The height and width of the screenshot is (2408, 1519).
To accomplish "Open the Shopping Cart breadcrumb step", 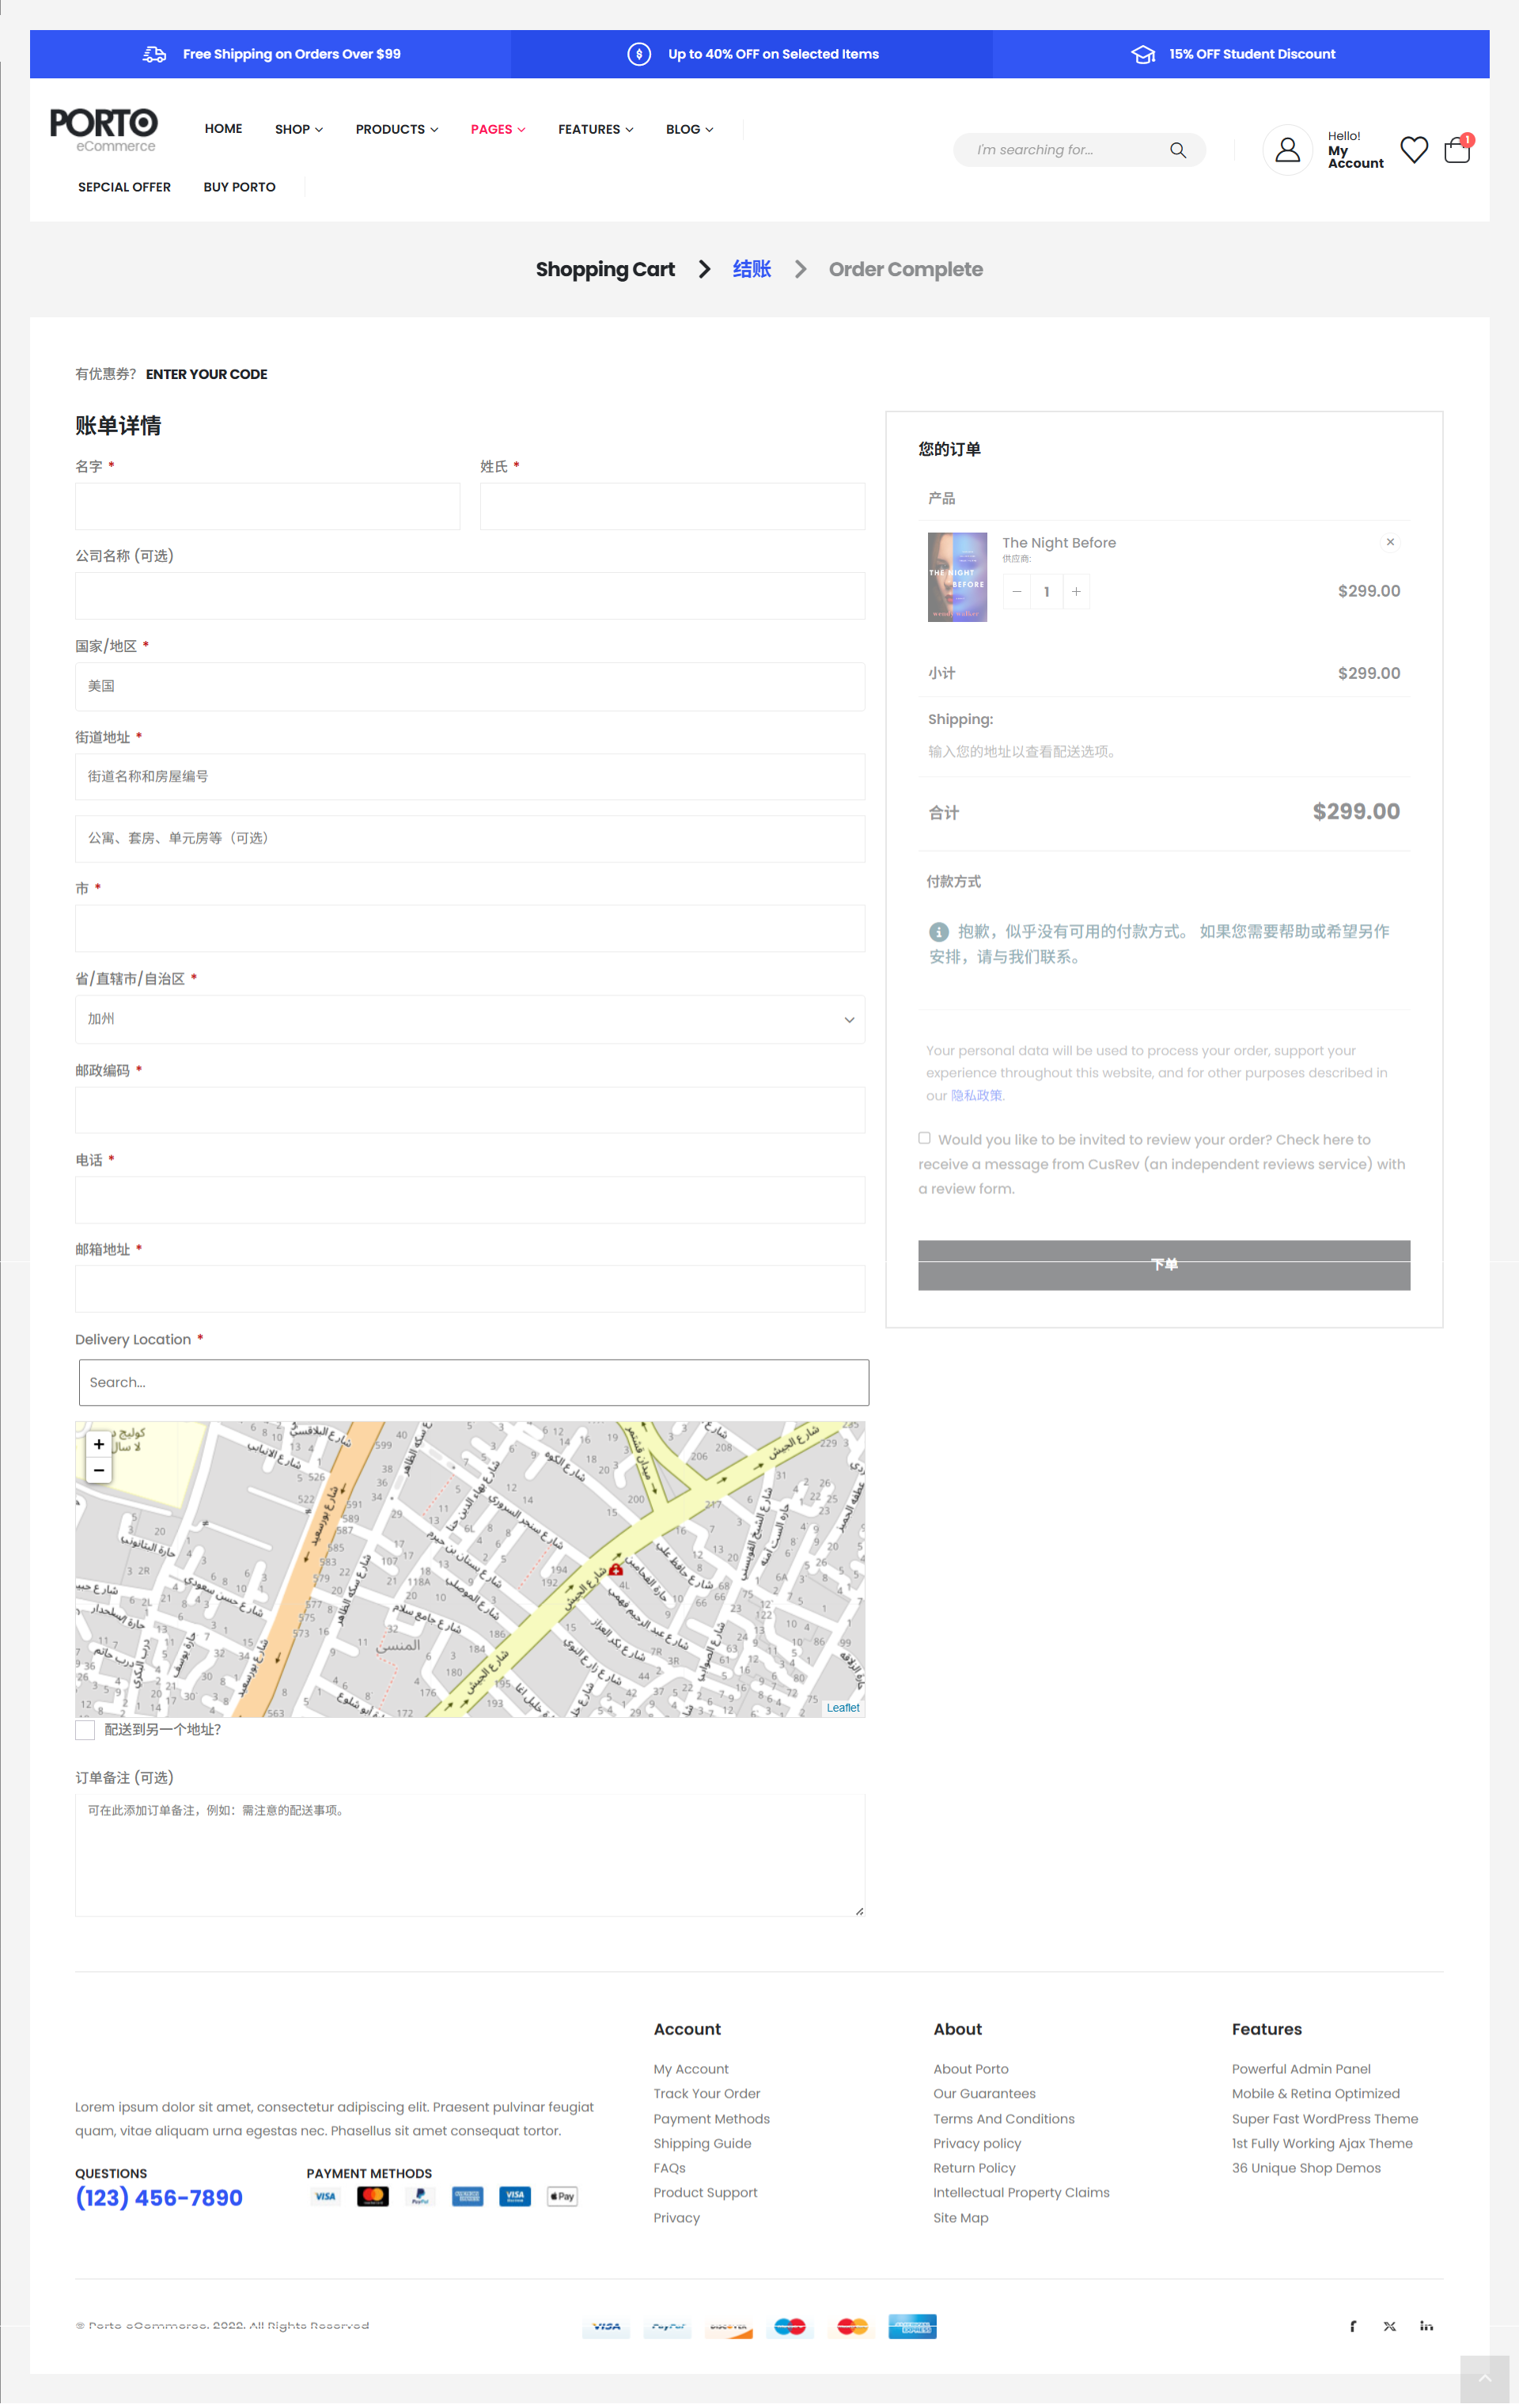I will (x=605, y=269).
